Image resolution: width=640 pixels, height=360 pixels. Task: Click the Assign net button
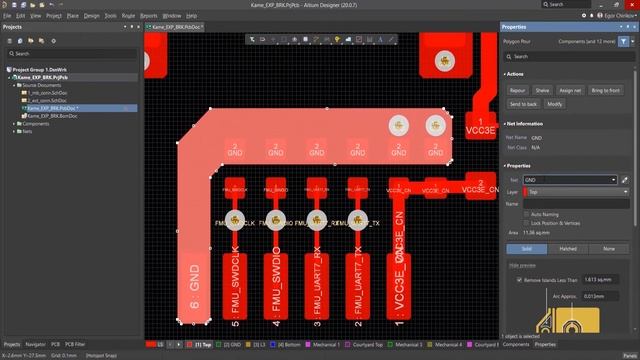[570, 91]
